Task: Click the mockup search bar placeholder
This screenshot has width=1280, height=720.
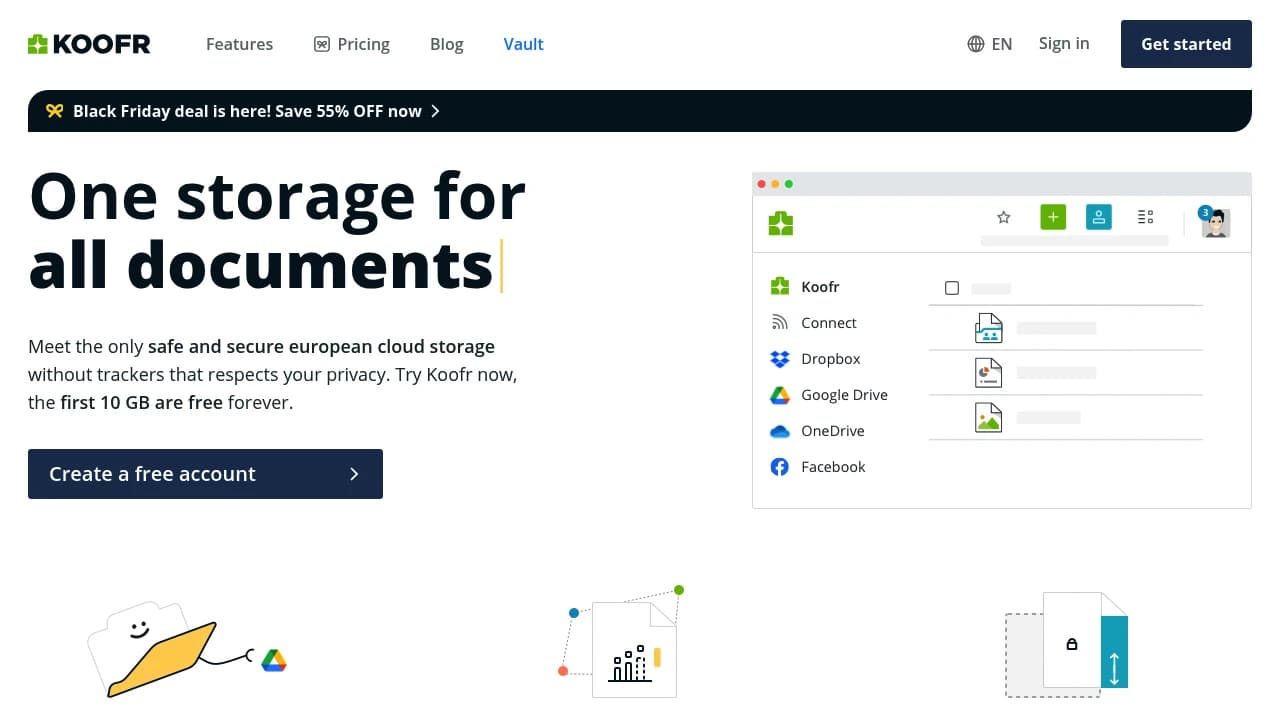Action: pyautogui.click(x=1074, y=241)
